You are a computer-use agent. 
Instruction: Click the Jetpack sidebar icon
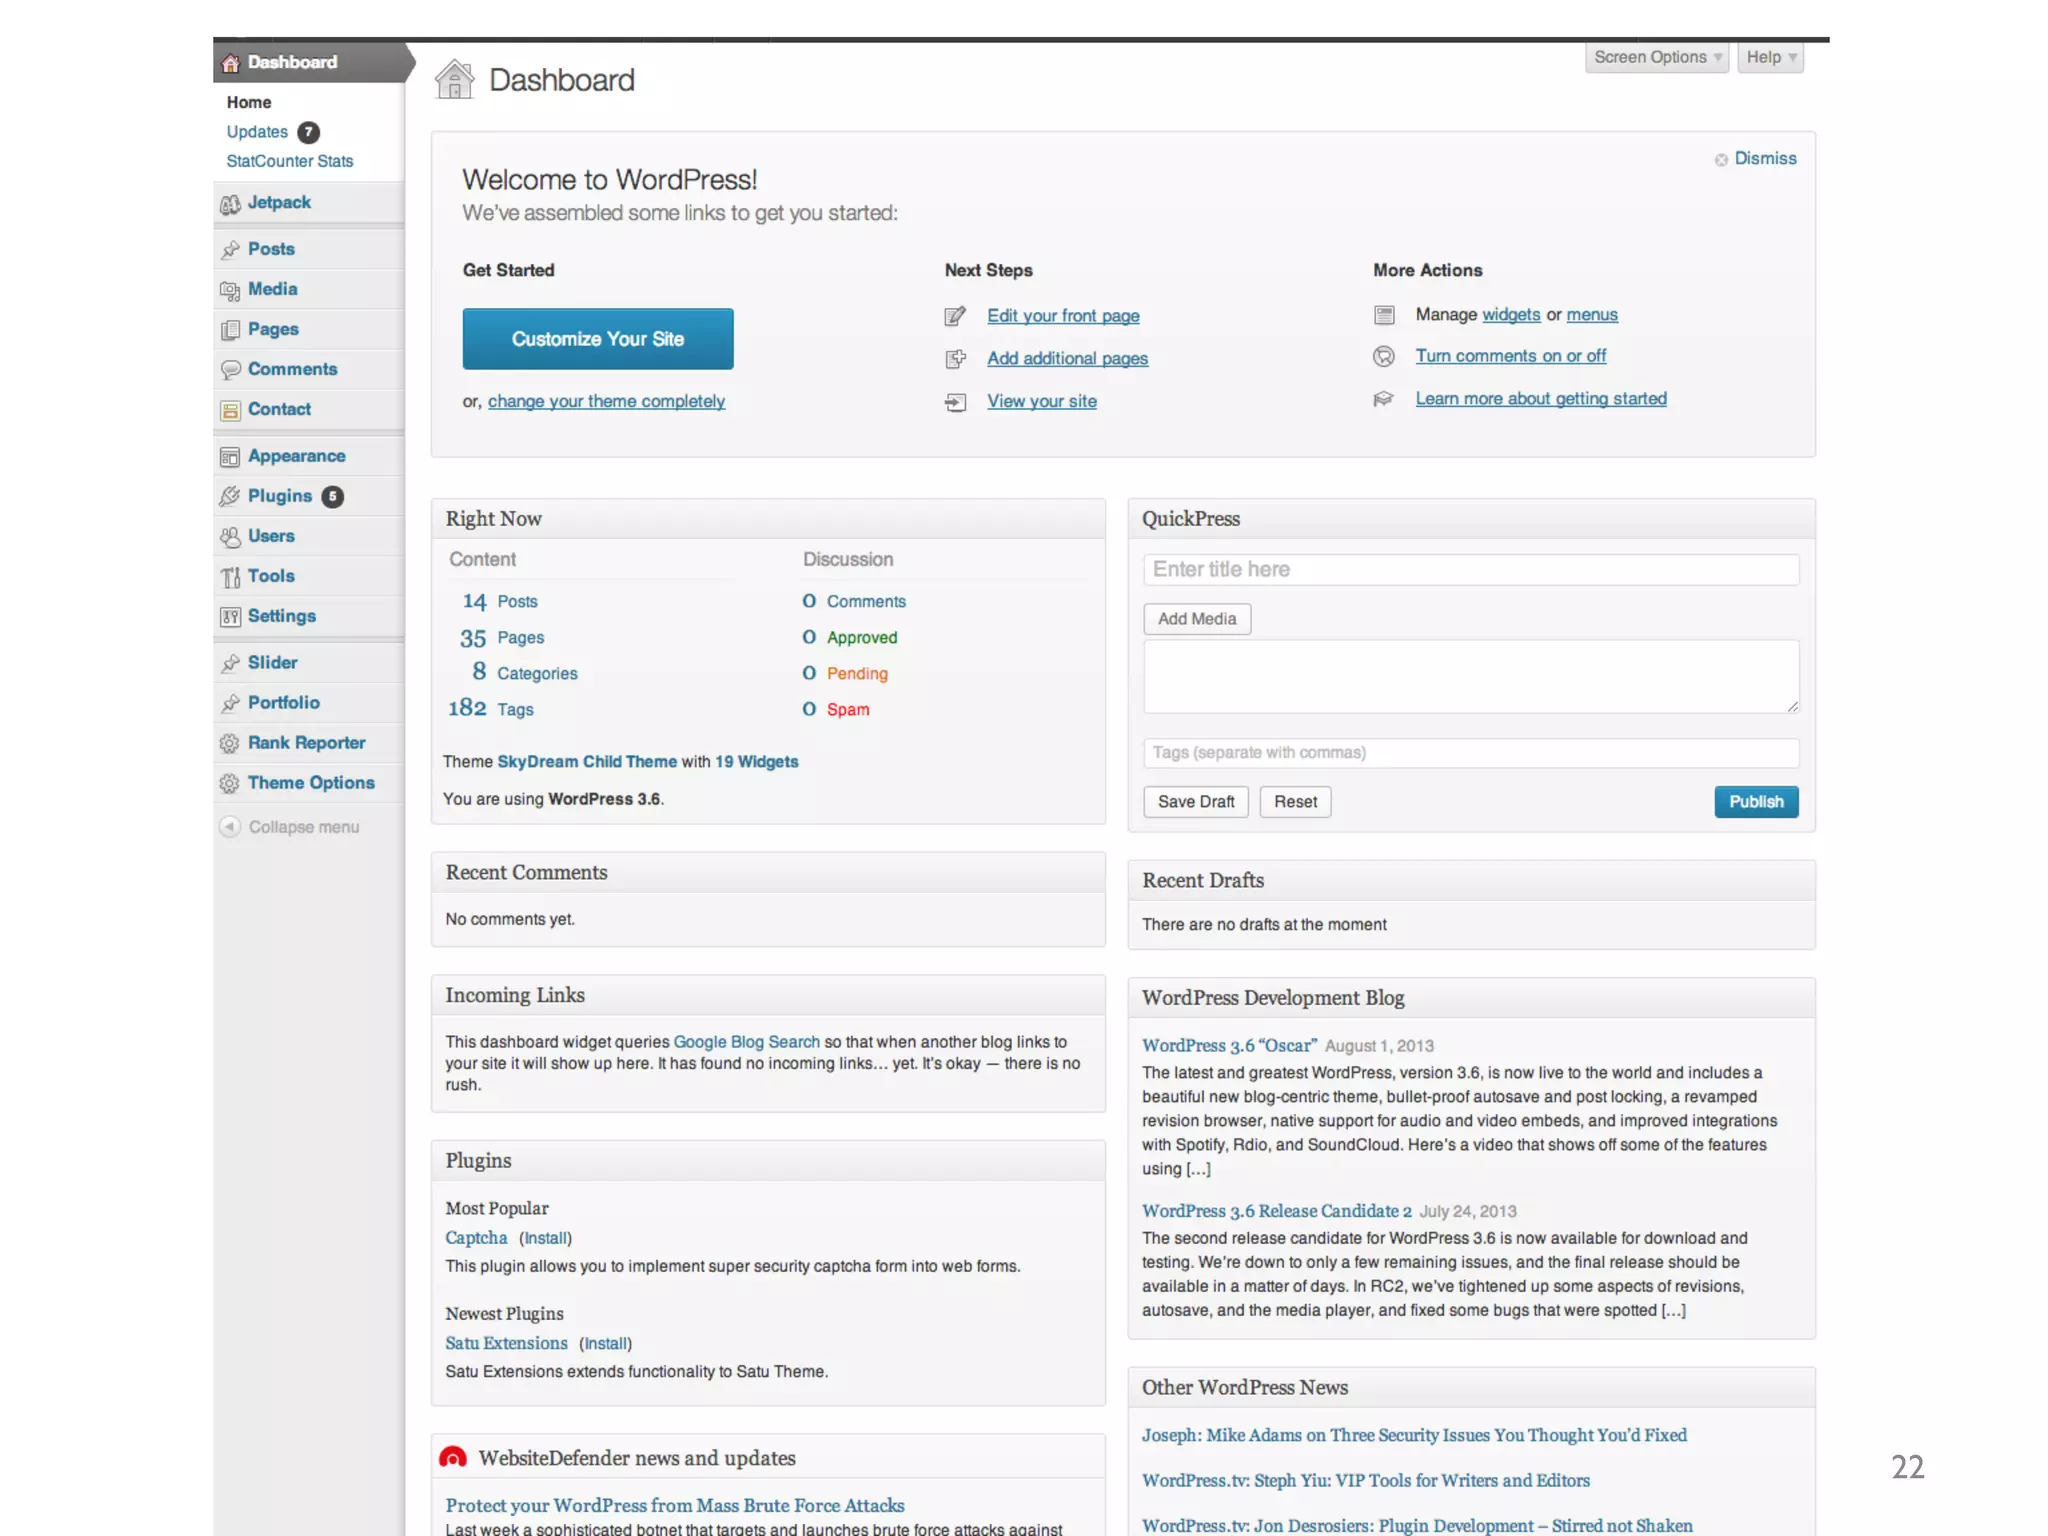(230, 204)
